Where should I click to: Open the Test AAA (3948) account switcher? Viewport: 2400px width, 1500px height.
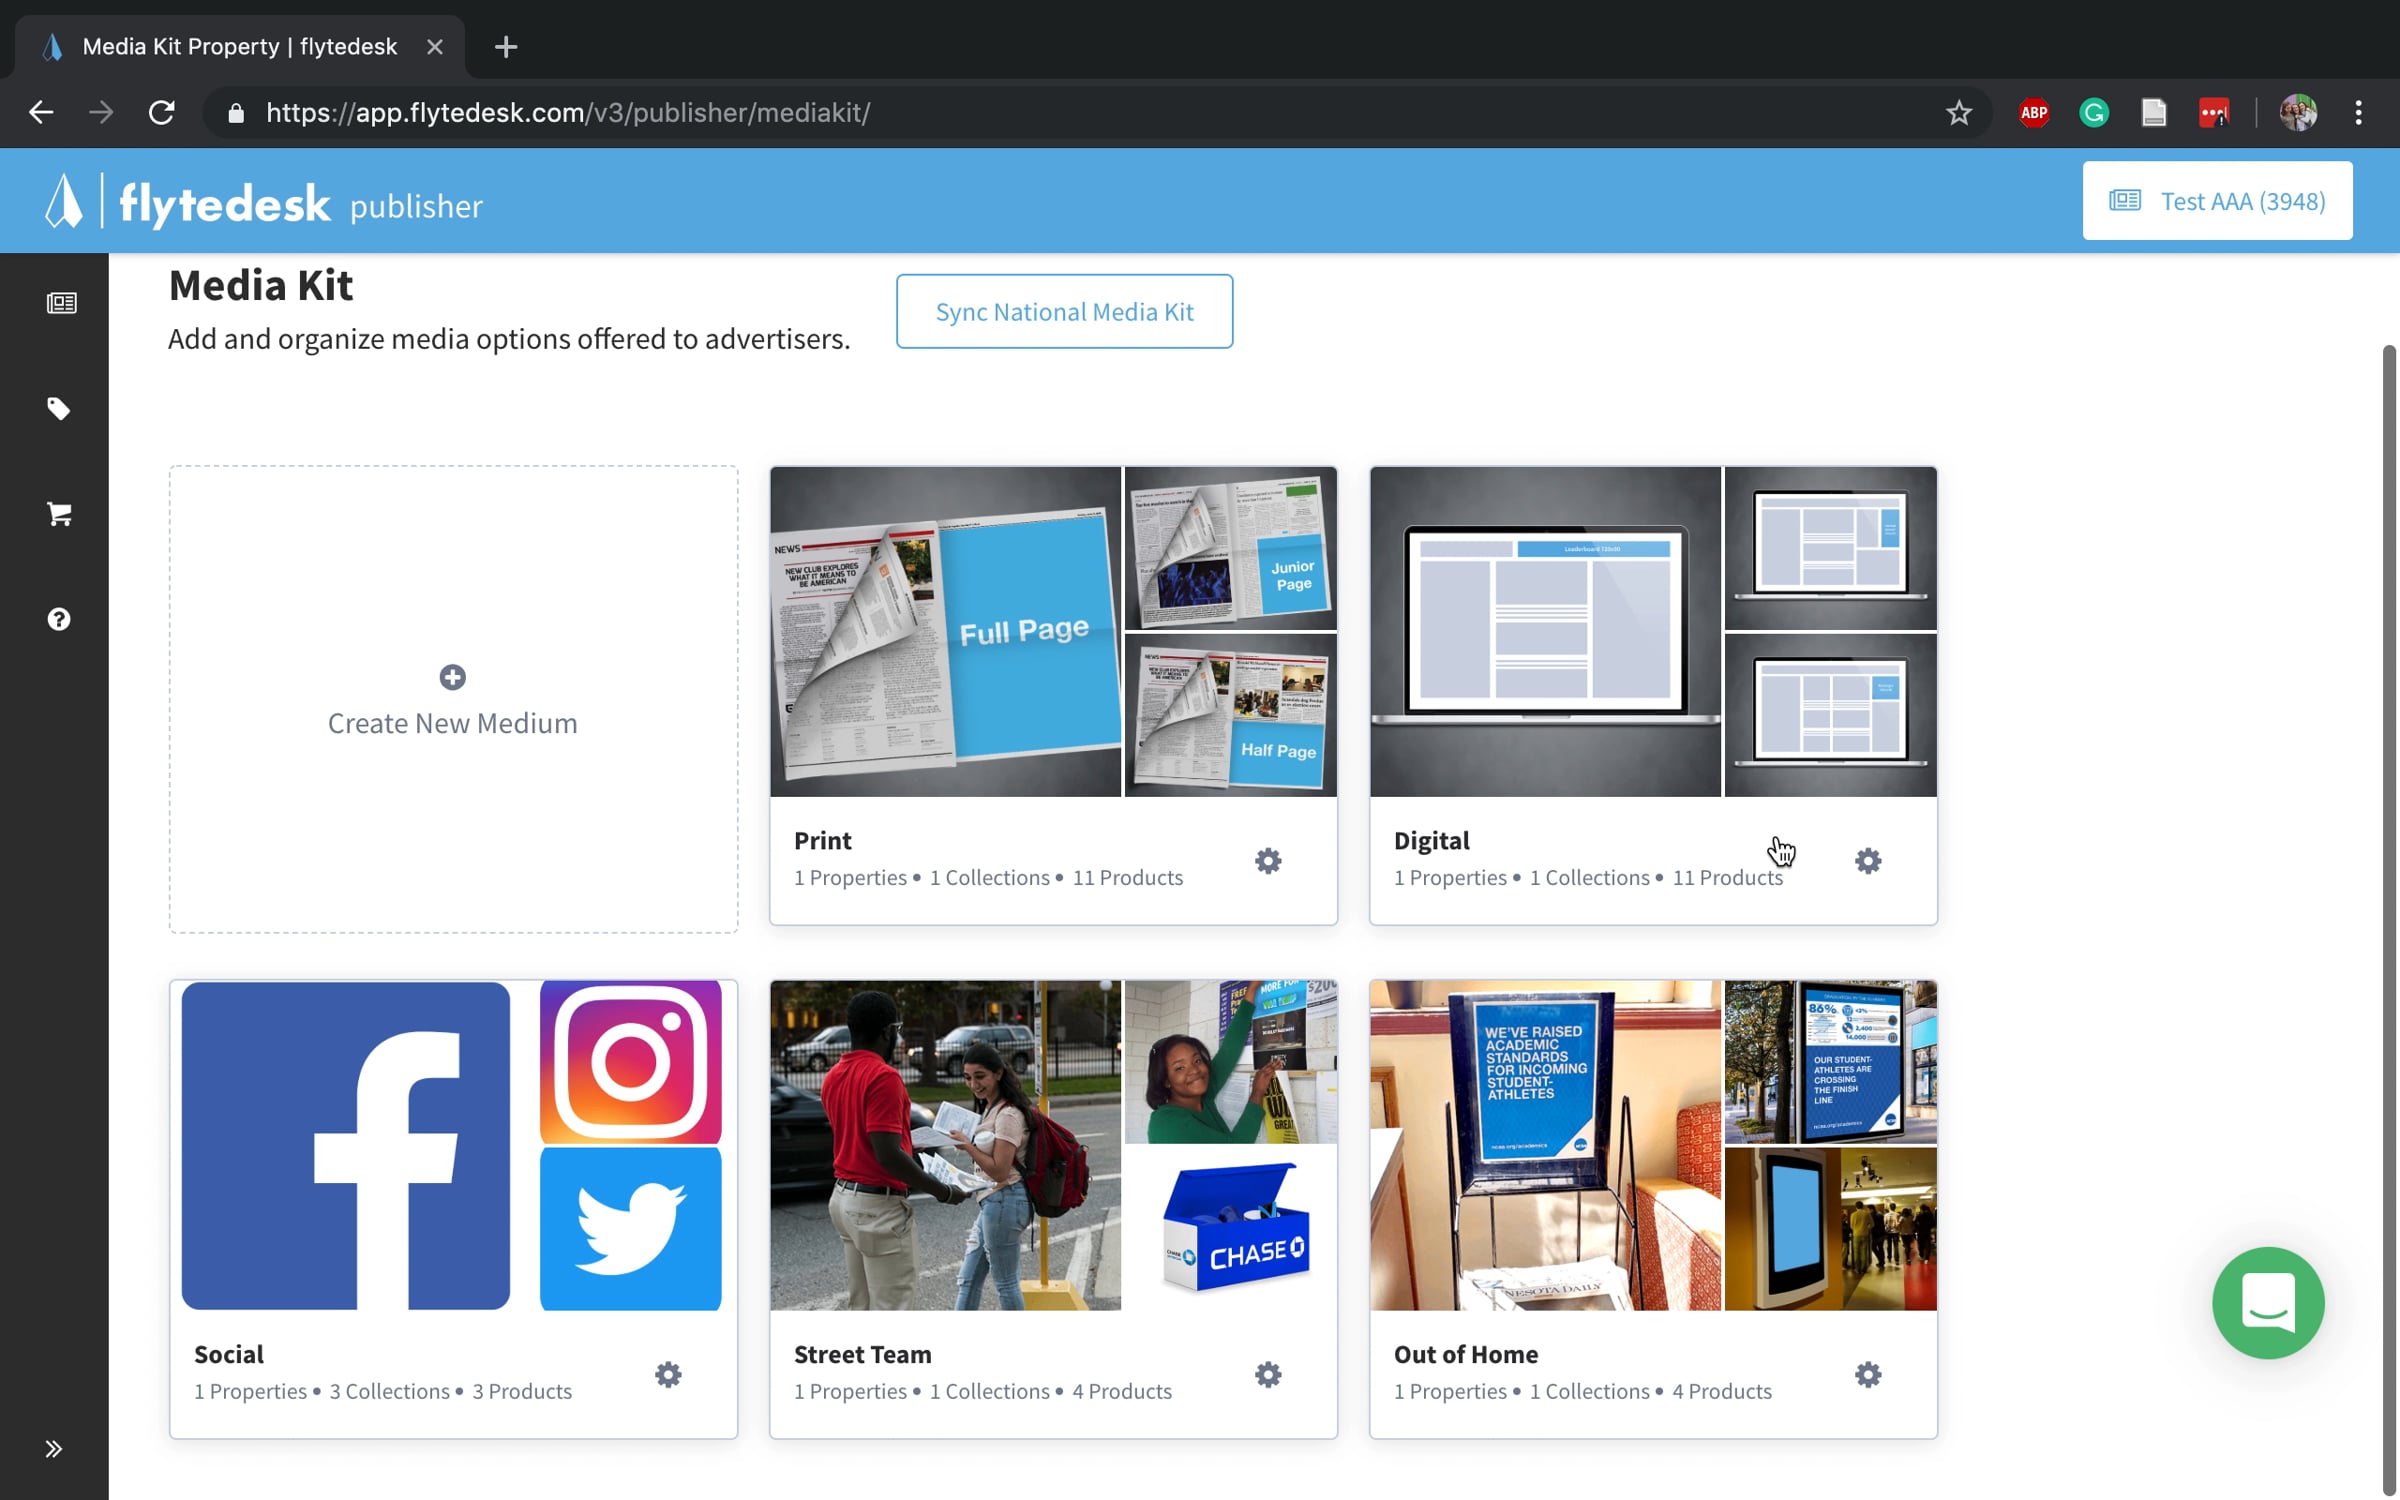(2217, 201)
